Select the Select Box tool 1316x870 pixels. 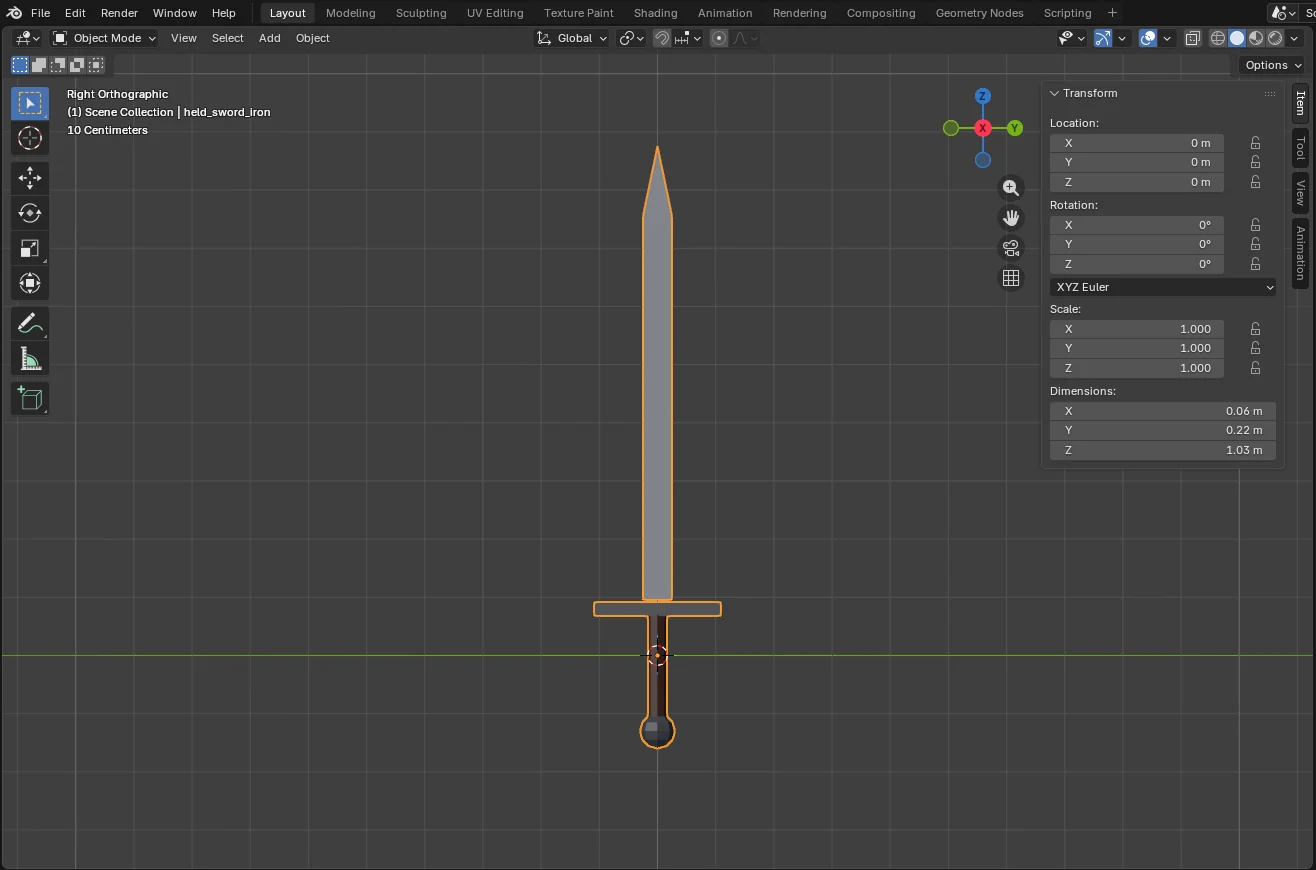pyautogui.click(x=30, y=103)
